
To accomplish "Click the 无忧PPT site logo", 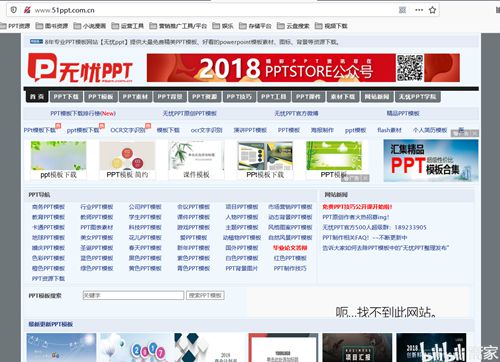I will (80, 68).
